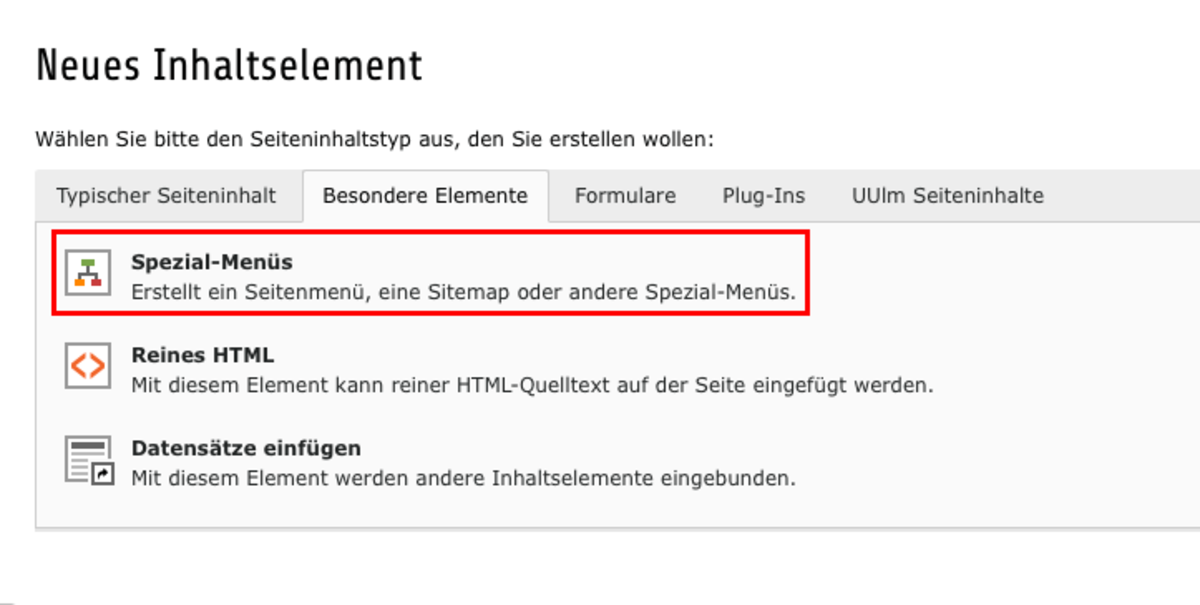Select the Datensätze einfügen title link
Screen dimensions: 1200x605
click(x=246, y=448)
